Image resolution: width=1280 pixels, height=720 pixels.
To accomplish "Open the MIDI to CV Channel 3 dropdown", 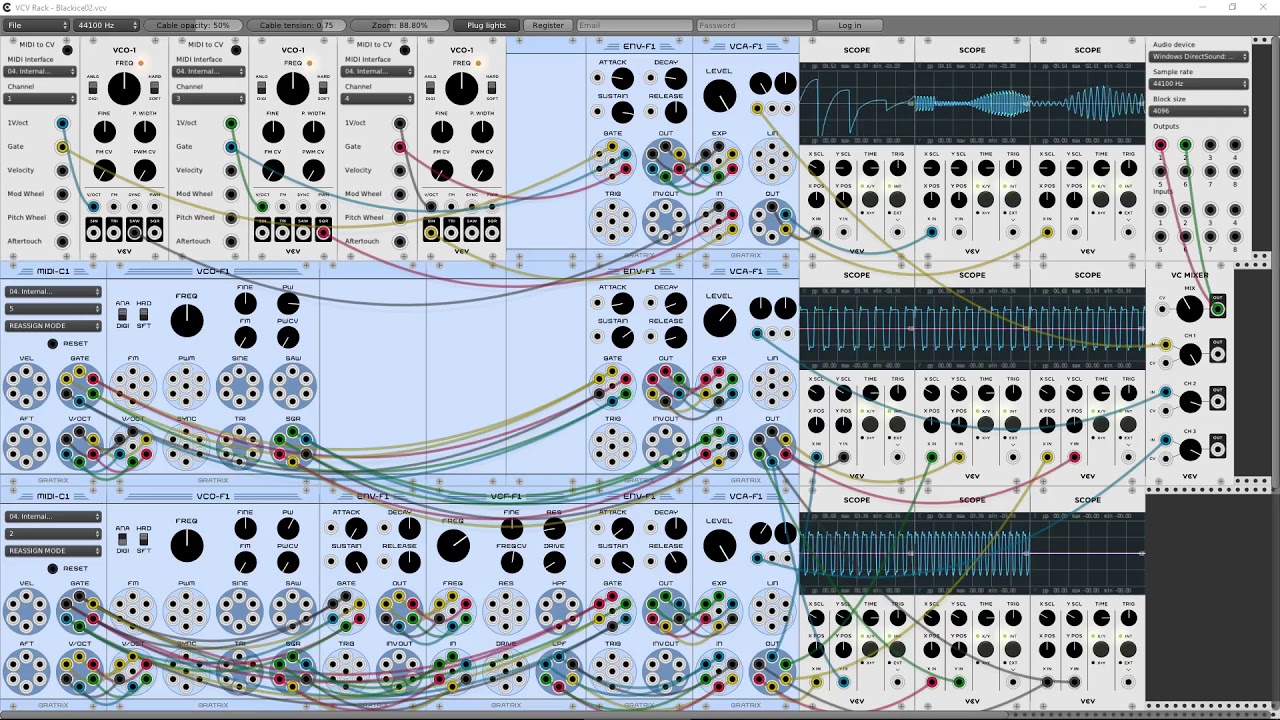I will point(210,99).
